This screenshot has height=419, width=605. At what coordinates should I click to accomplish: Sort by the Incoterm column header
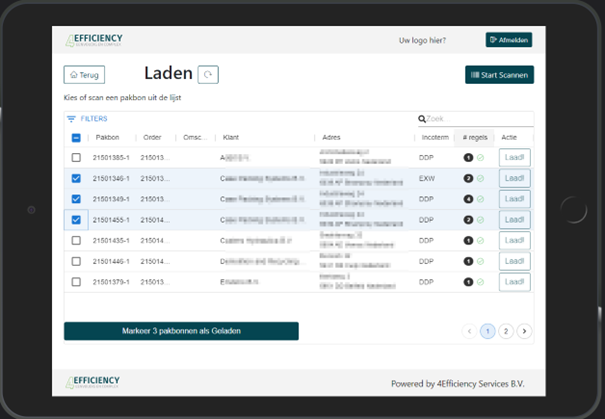tap(435, 138)
